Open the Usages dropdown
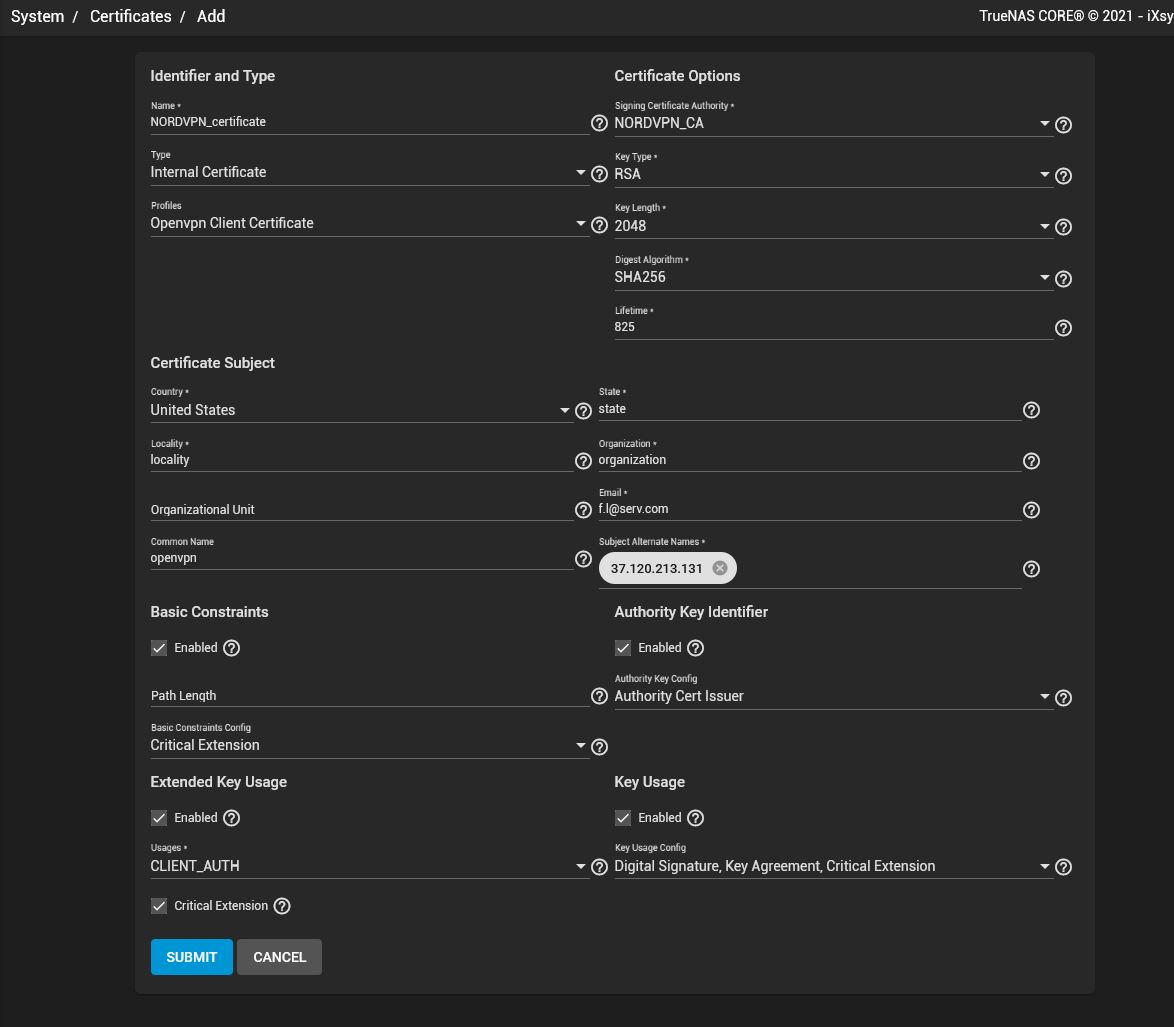Screen dimensions: 1174x1027 tap(369, 866)
